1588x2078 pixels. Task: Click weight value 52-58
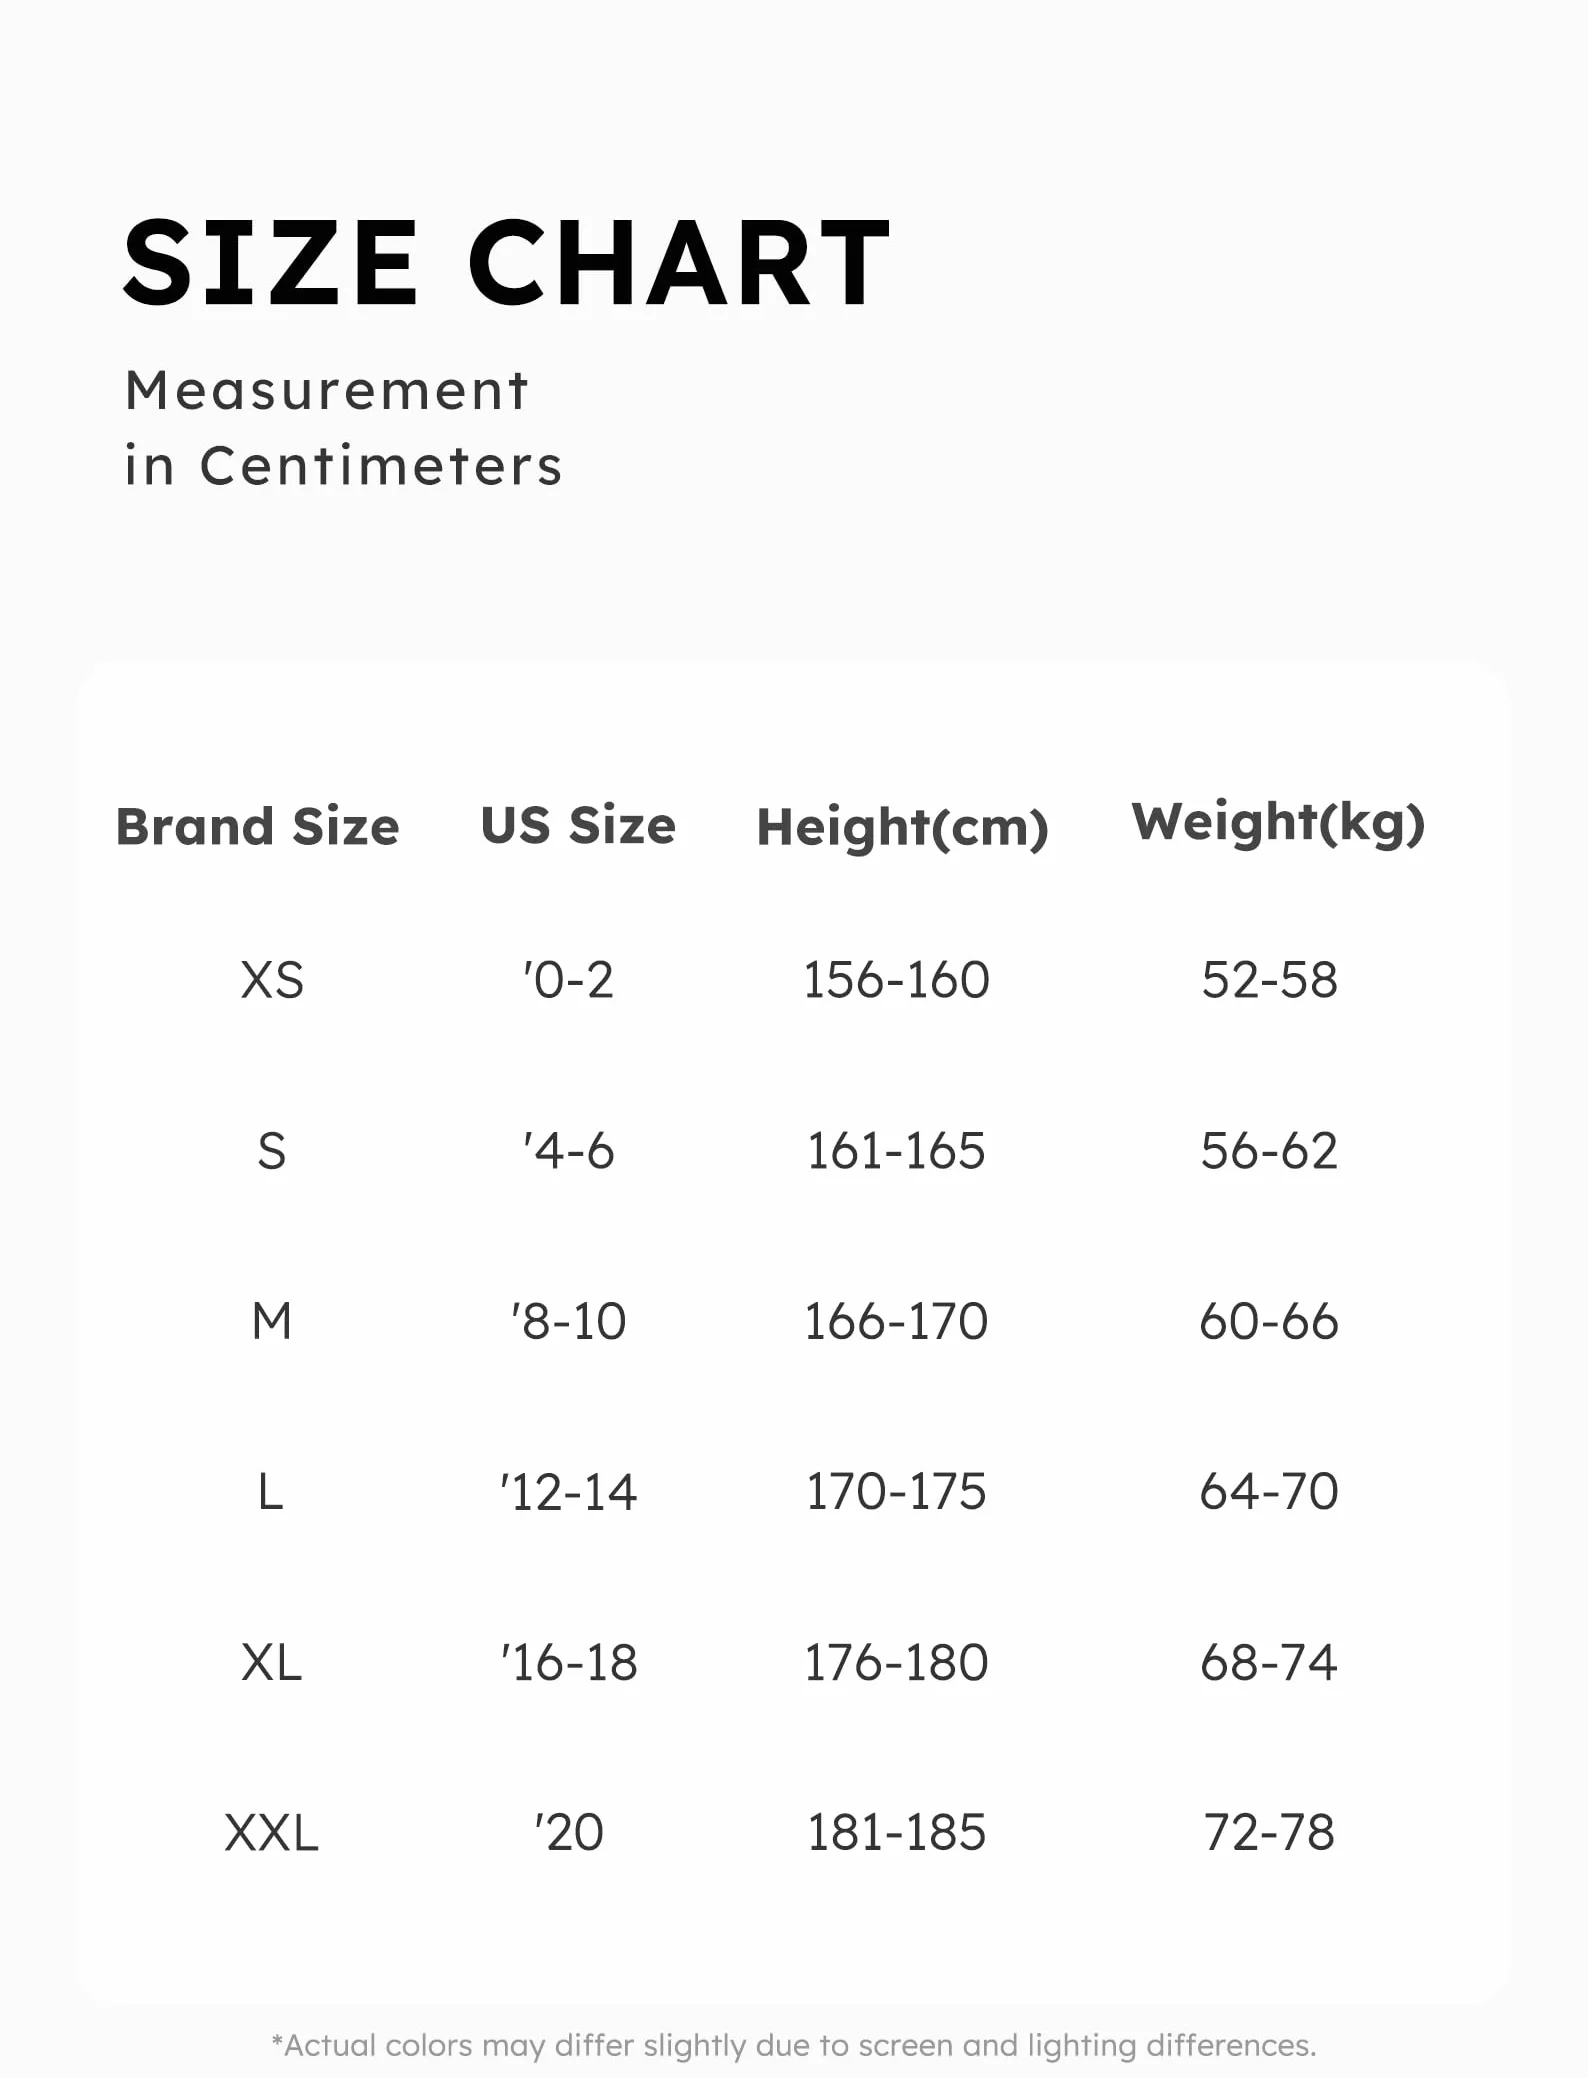(1269, 980)
